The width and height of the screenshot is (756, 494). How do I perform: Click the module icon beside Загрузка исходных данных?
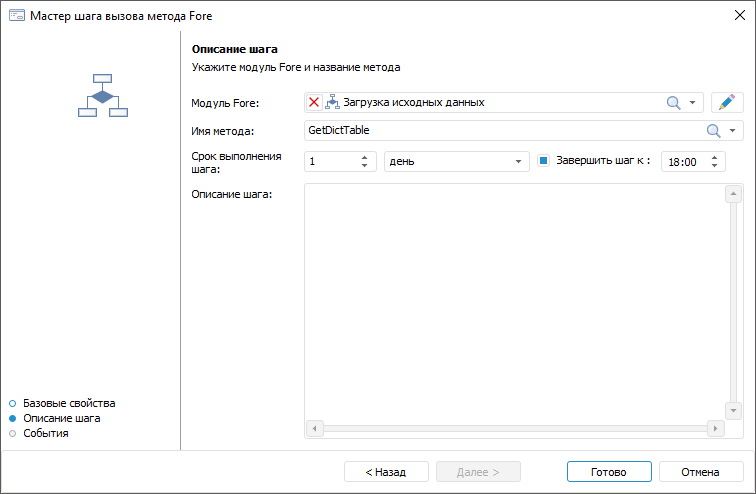tap(332, 102)
